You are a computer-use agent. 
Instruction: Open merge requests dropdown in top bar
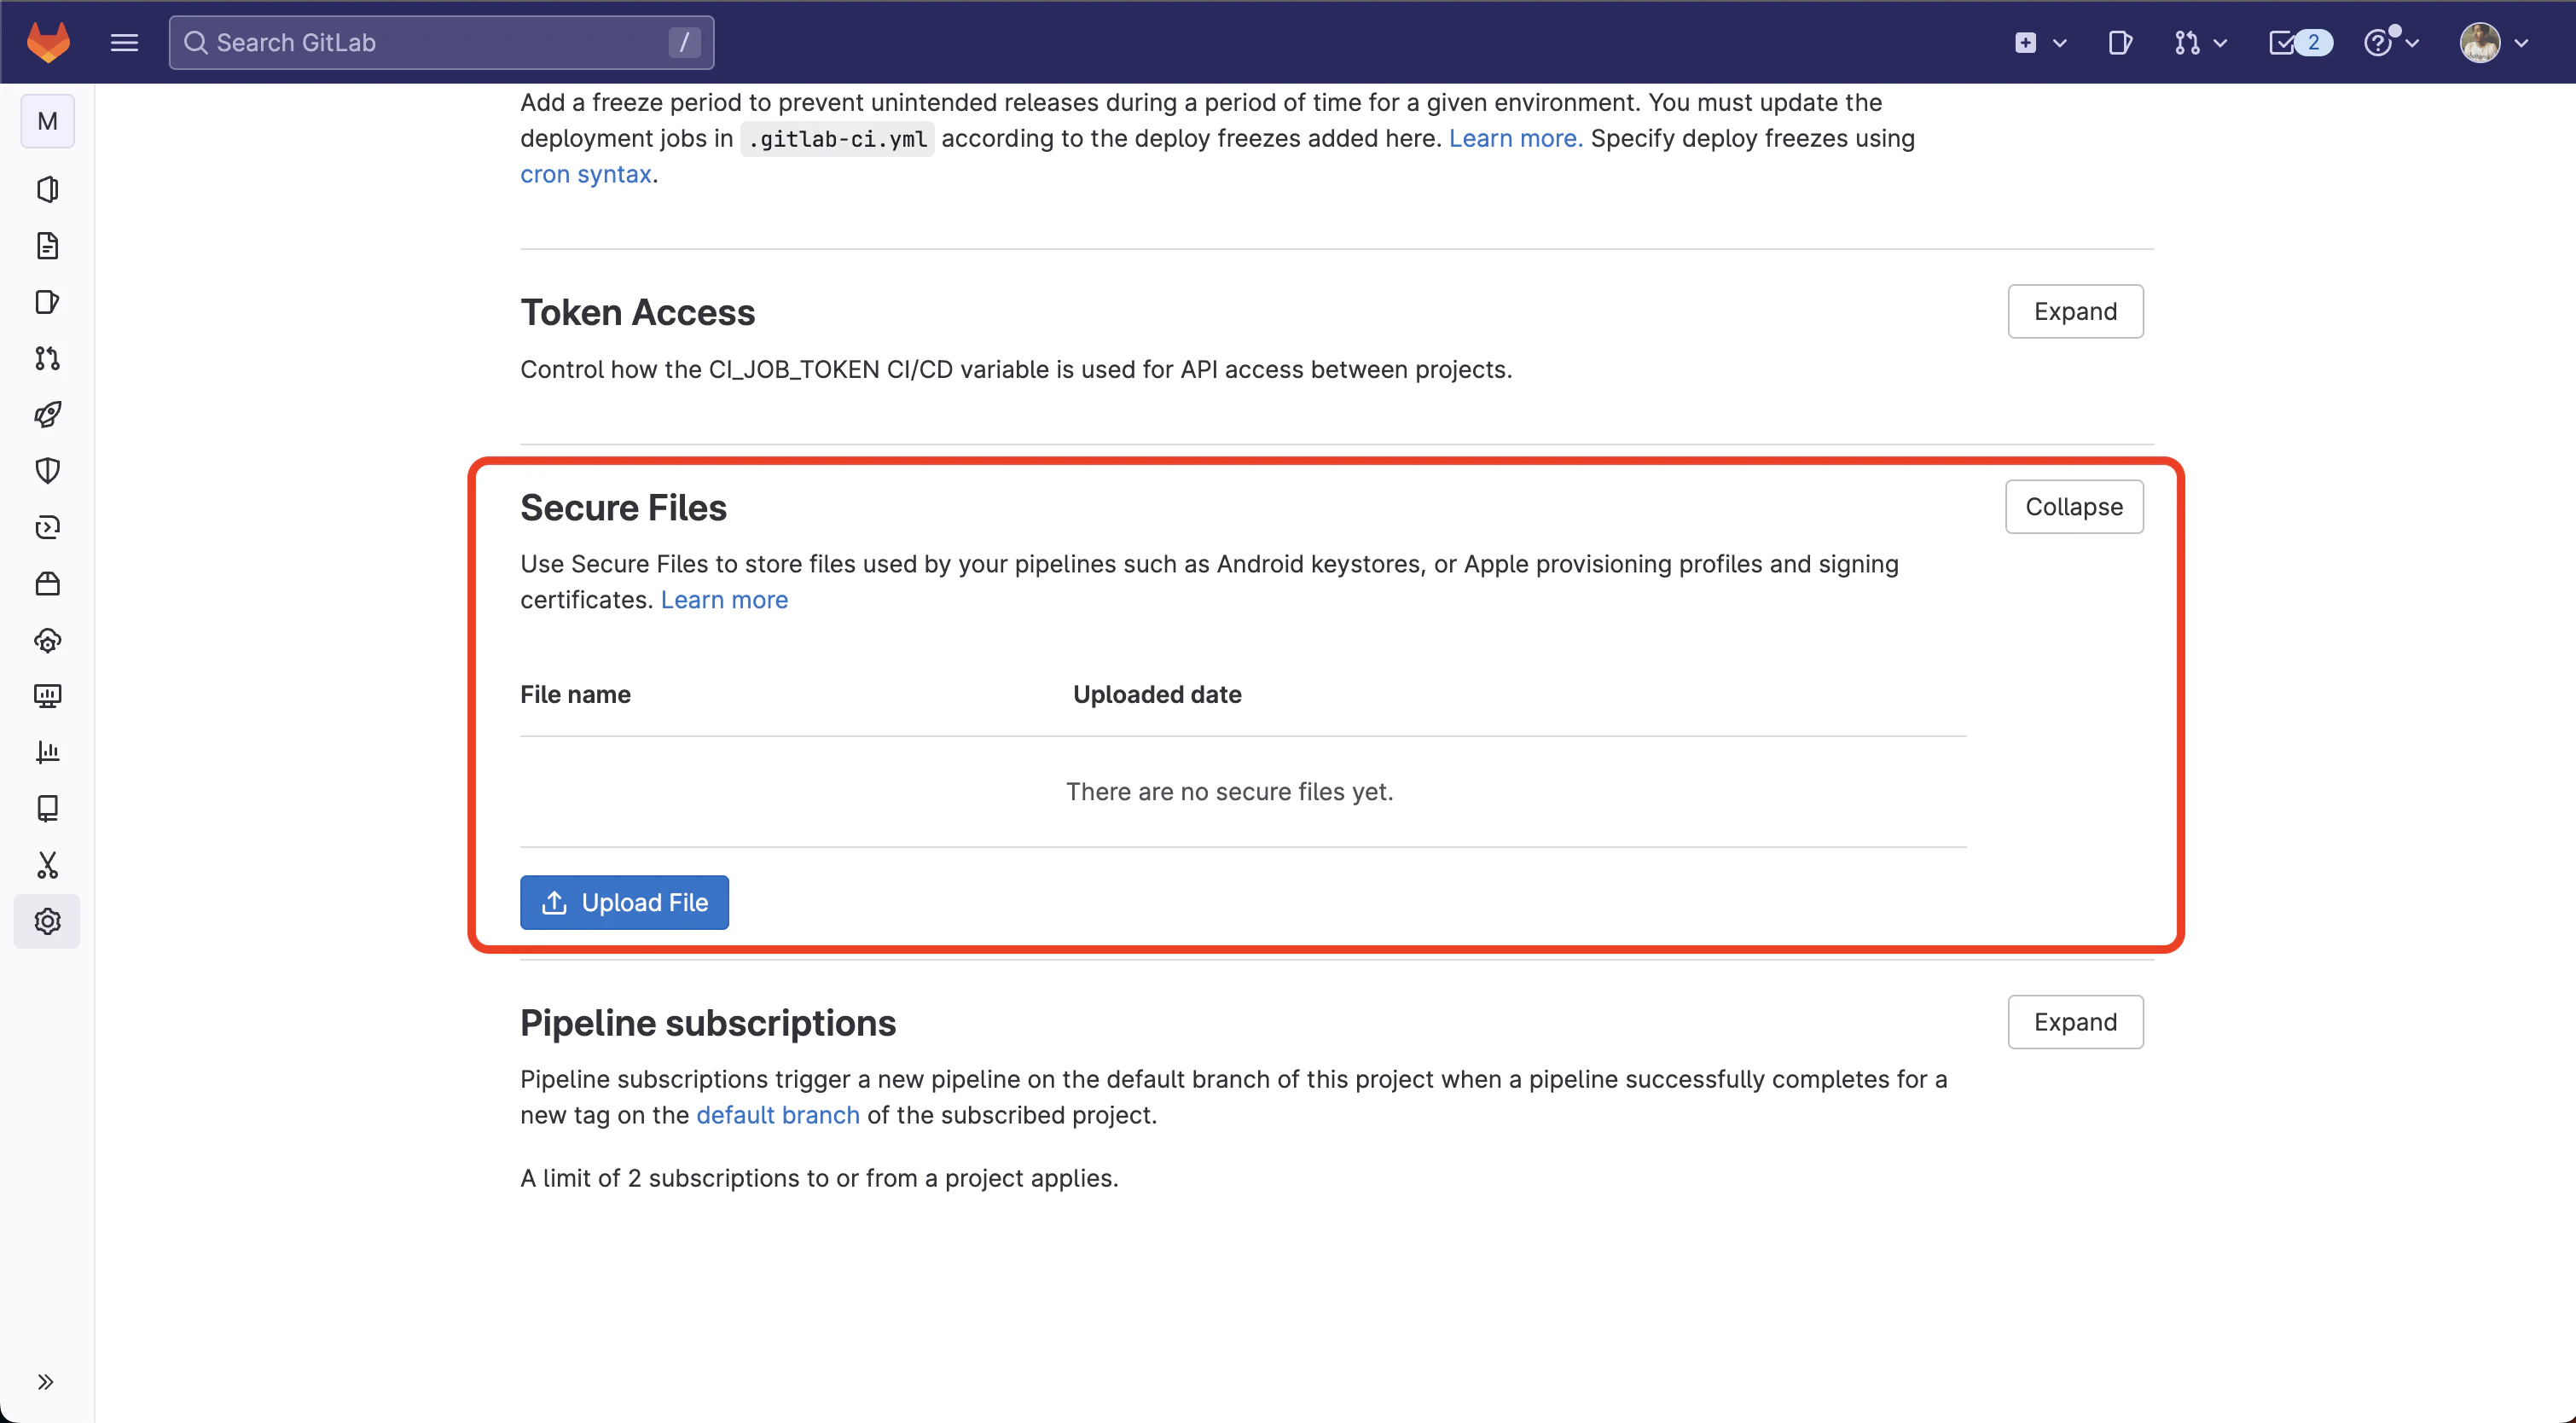[2200, 42]
